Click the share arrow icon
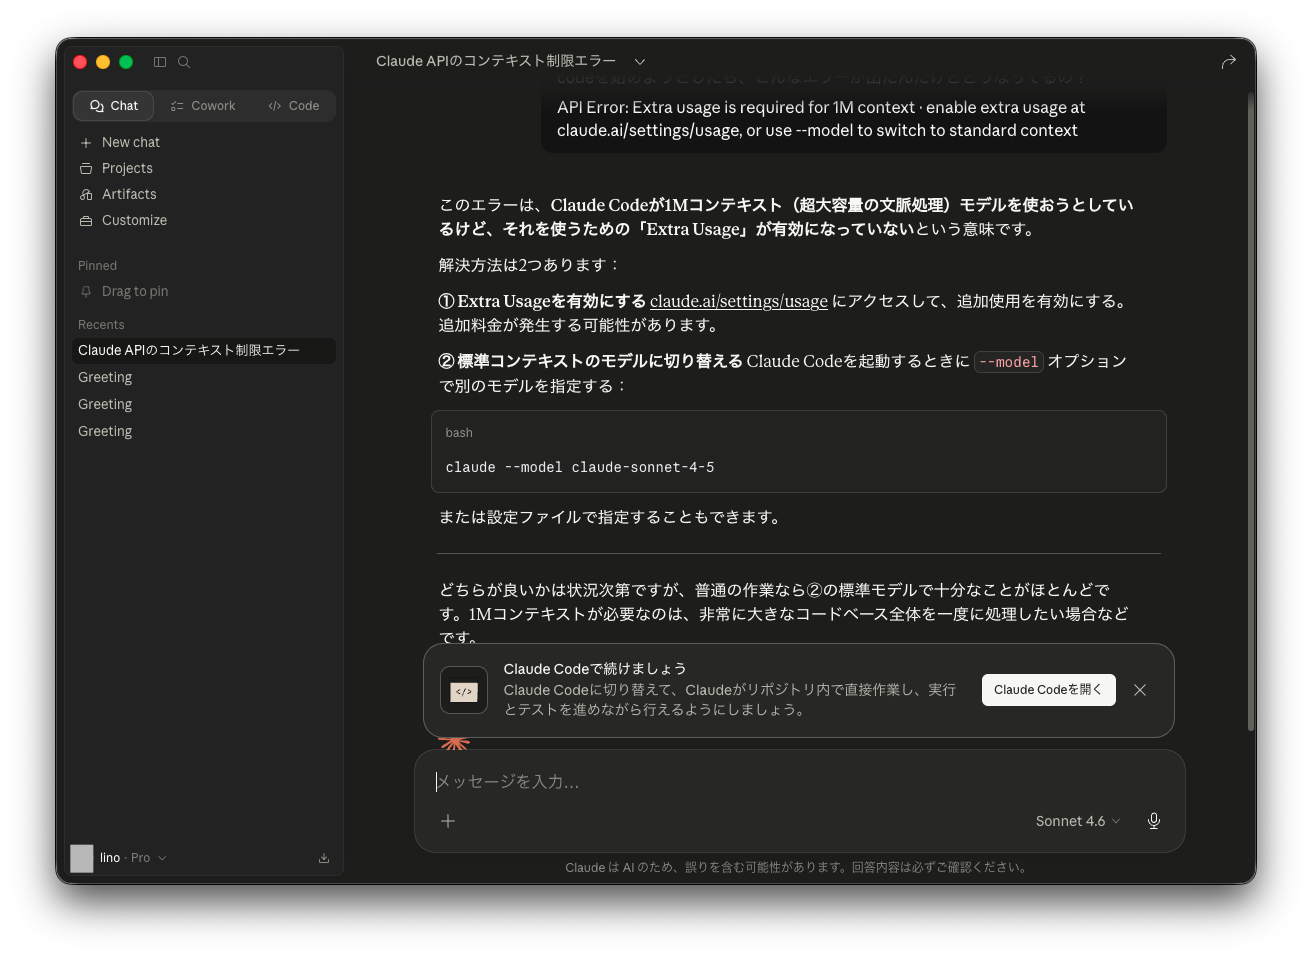The height and width of the screenshot is (958, 1312). coord(1229,62)
